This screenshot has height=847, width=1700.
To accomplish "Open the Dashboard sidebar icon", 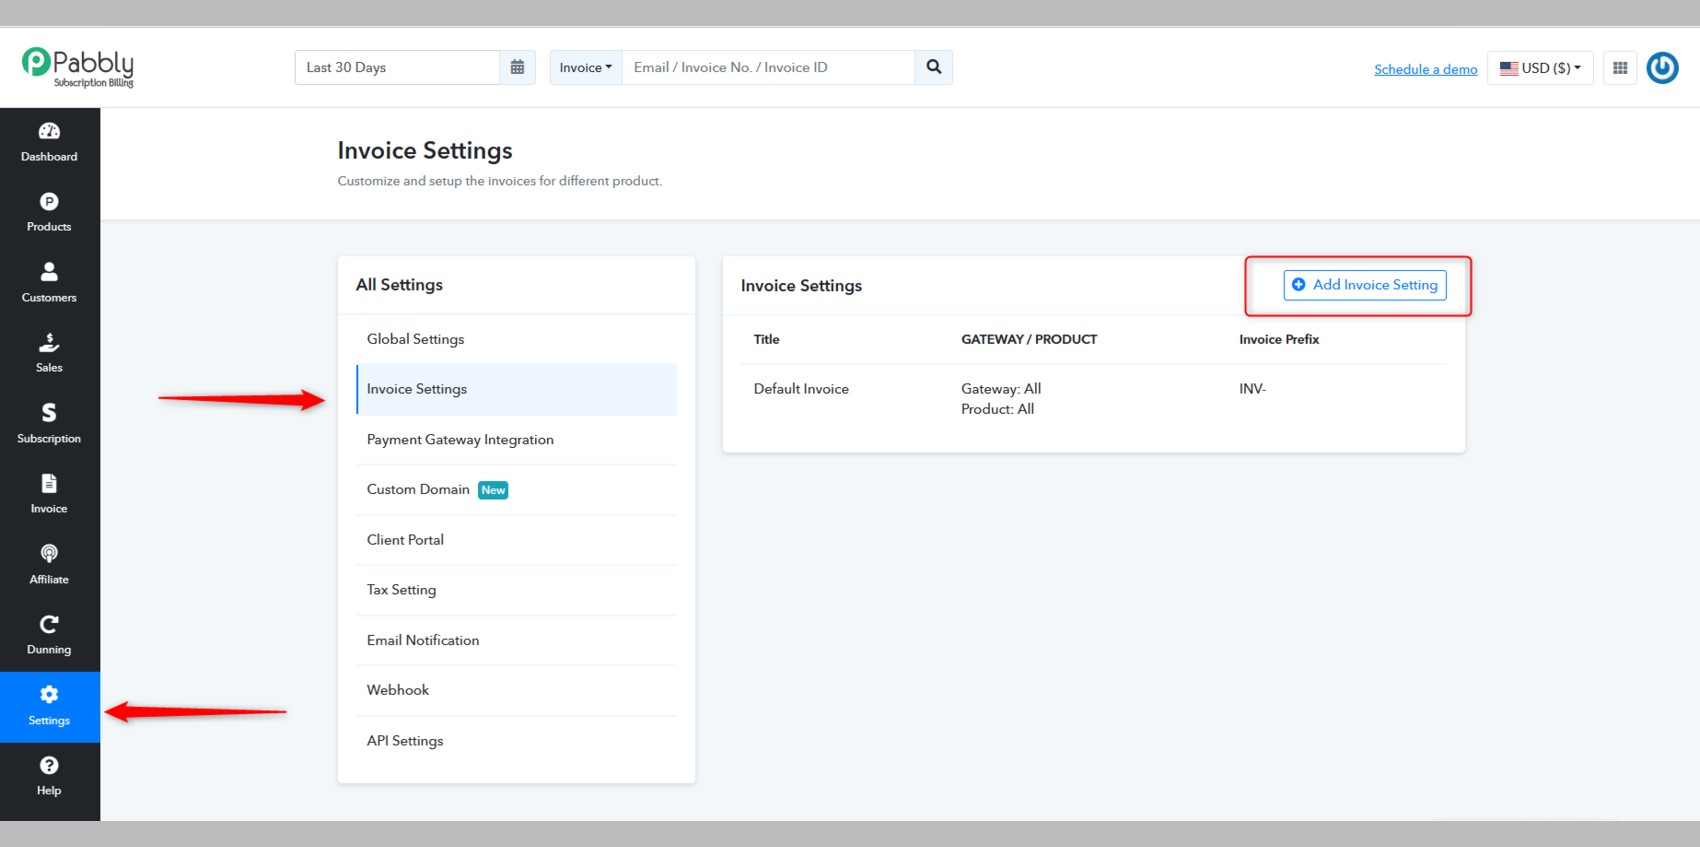I will [x=49, y=131].
